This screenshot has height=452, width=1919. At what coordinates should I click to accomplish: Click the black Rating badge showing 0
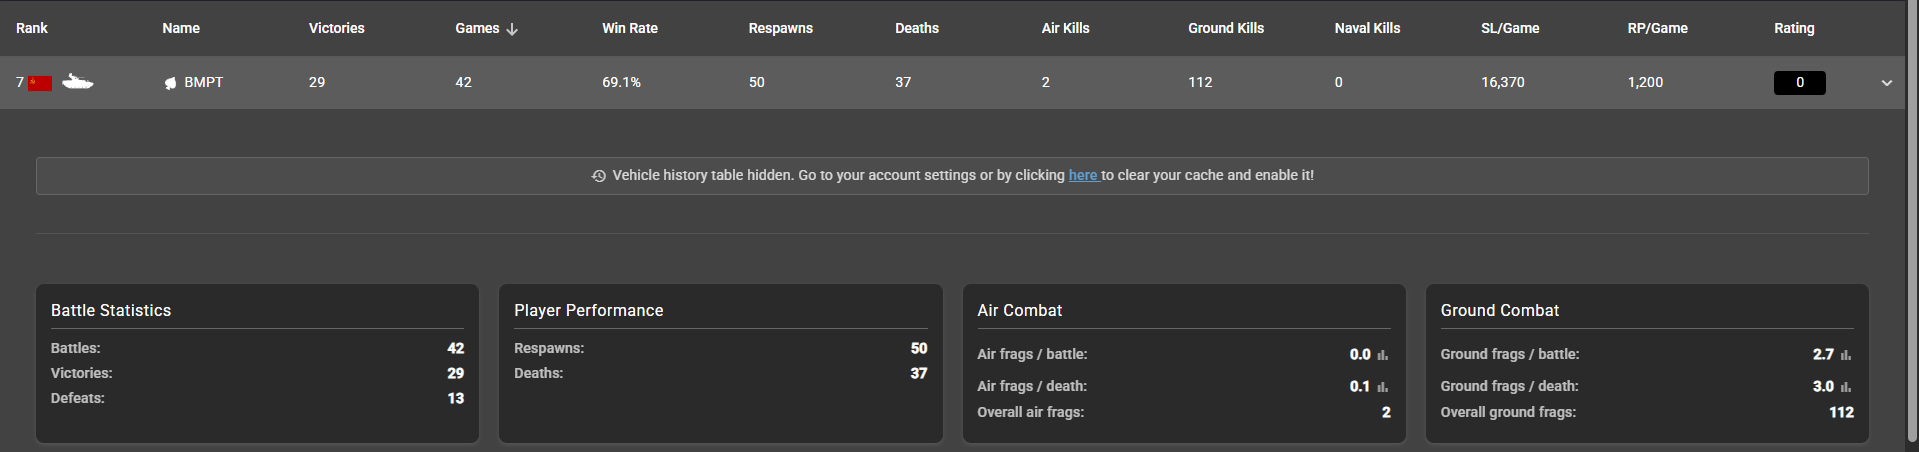(1799, 83)
